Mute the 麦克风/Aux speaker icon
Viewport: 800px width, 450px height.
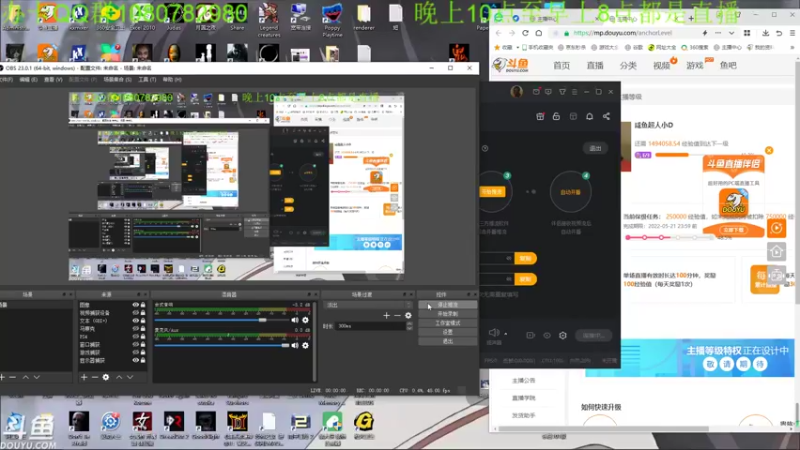pos(294,345)
